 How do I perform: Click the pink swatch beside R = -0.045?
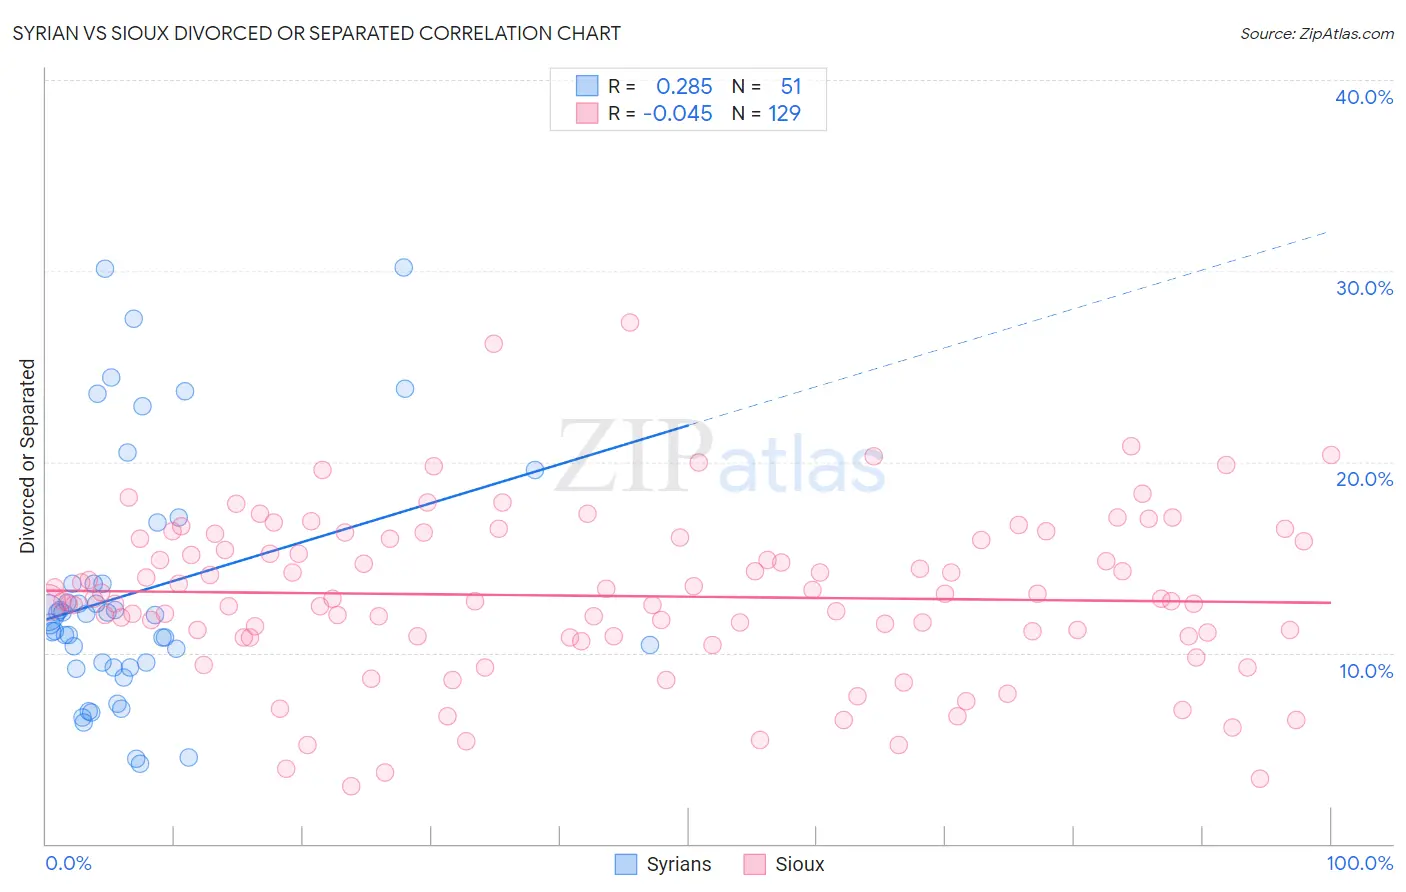click(x=587, y=113)
